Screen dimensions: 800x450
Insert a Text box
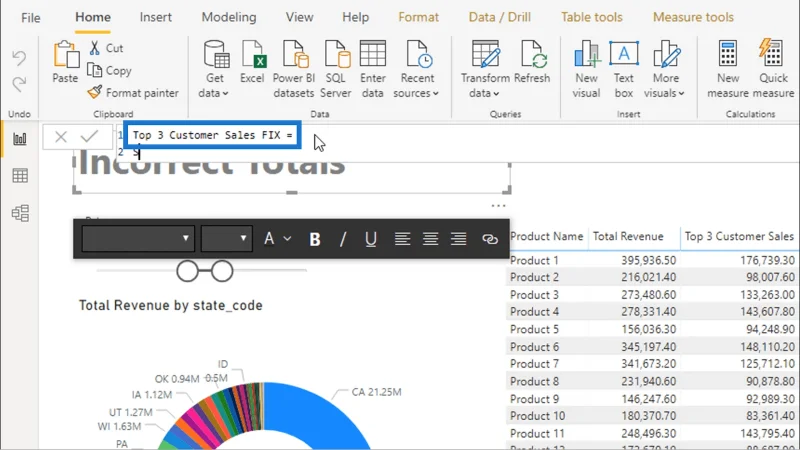(623, 69)
